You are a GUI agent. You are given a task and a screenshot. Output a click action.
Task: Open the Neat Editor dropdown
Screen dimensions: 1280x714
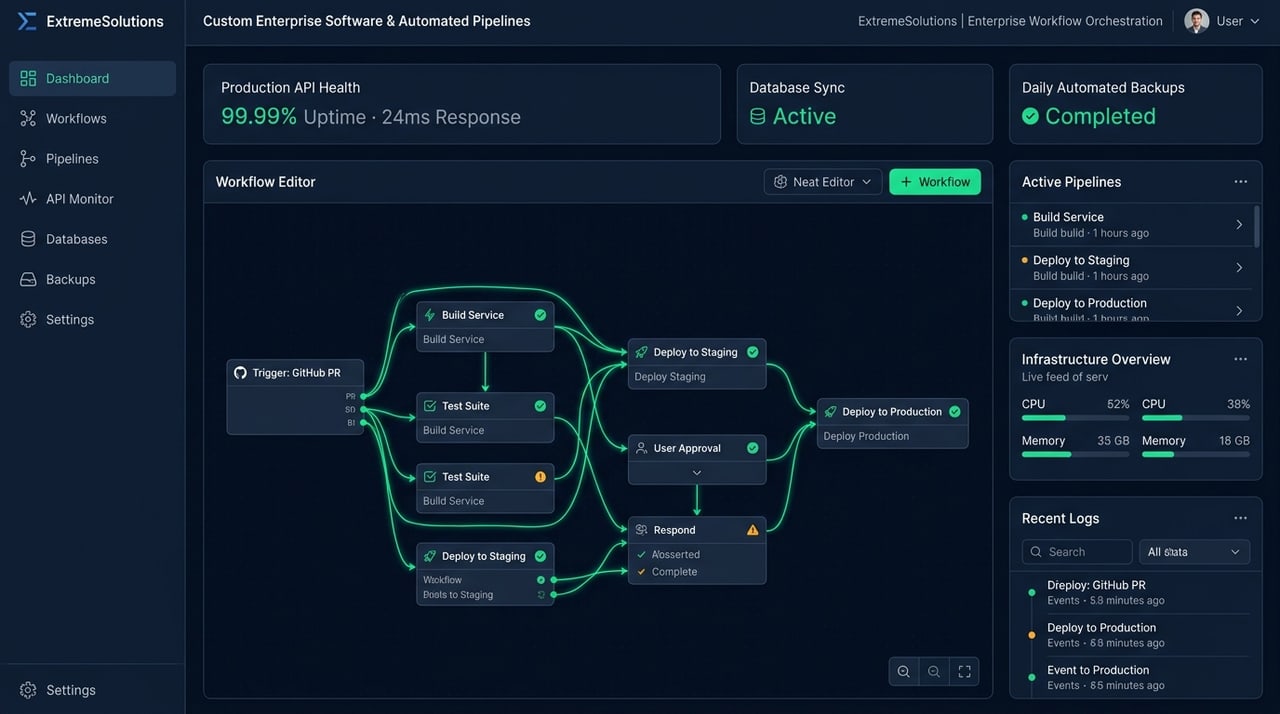(823, 182)
